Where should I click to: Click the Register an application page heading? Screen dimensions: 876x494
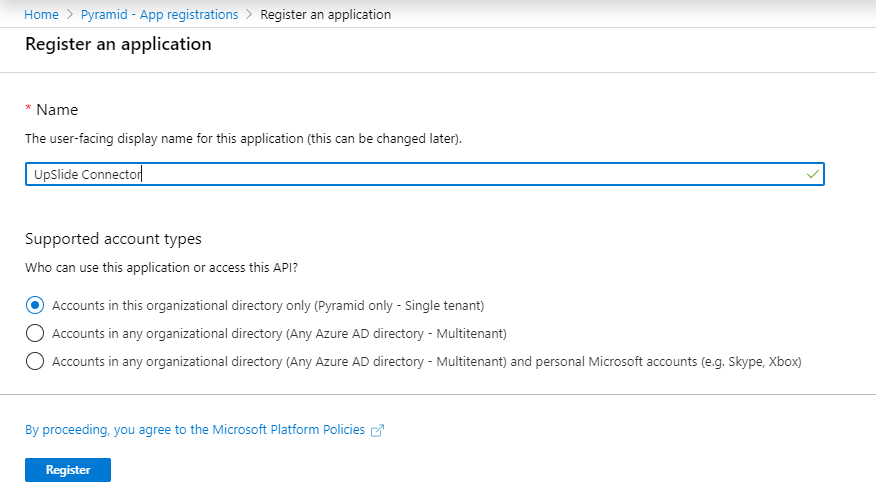(118, 44)
